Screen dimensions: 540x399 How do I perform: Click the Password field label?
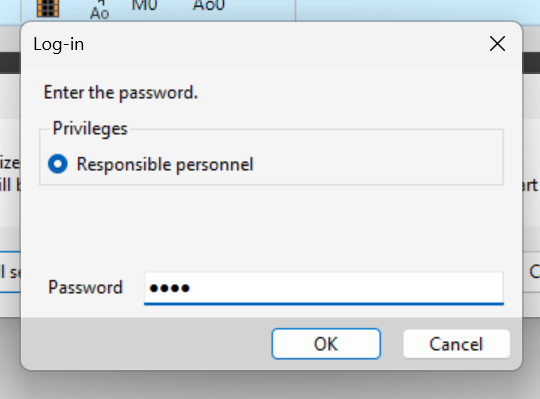pyautogui.click(x=85, y=287)
